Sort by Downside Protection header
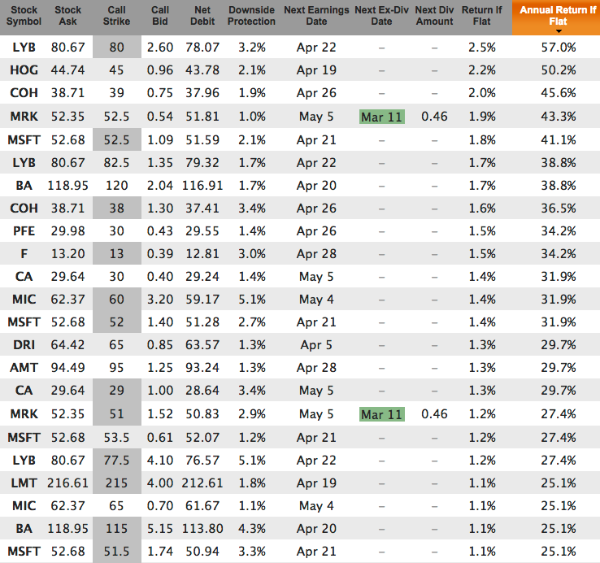The image size is (600, 563). (x=251, y=15)
